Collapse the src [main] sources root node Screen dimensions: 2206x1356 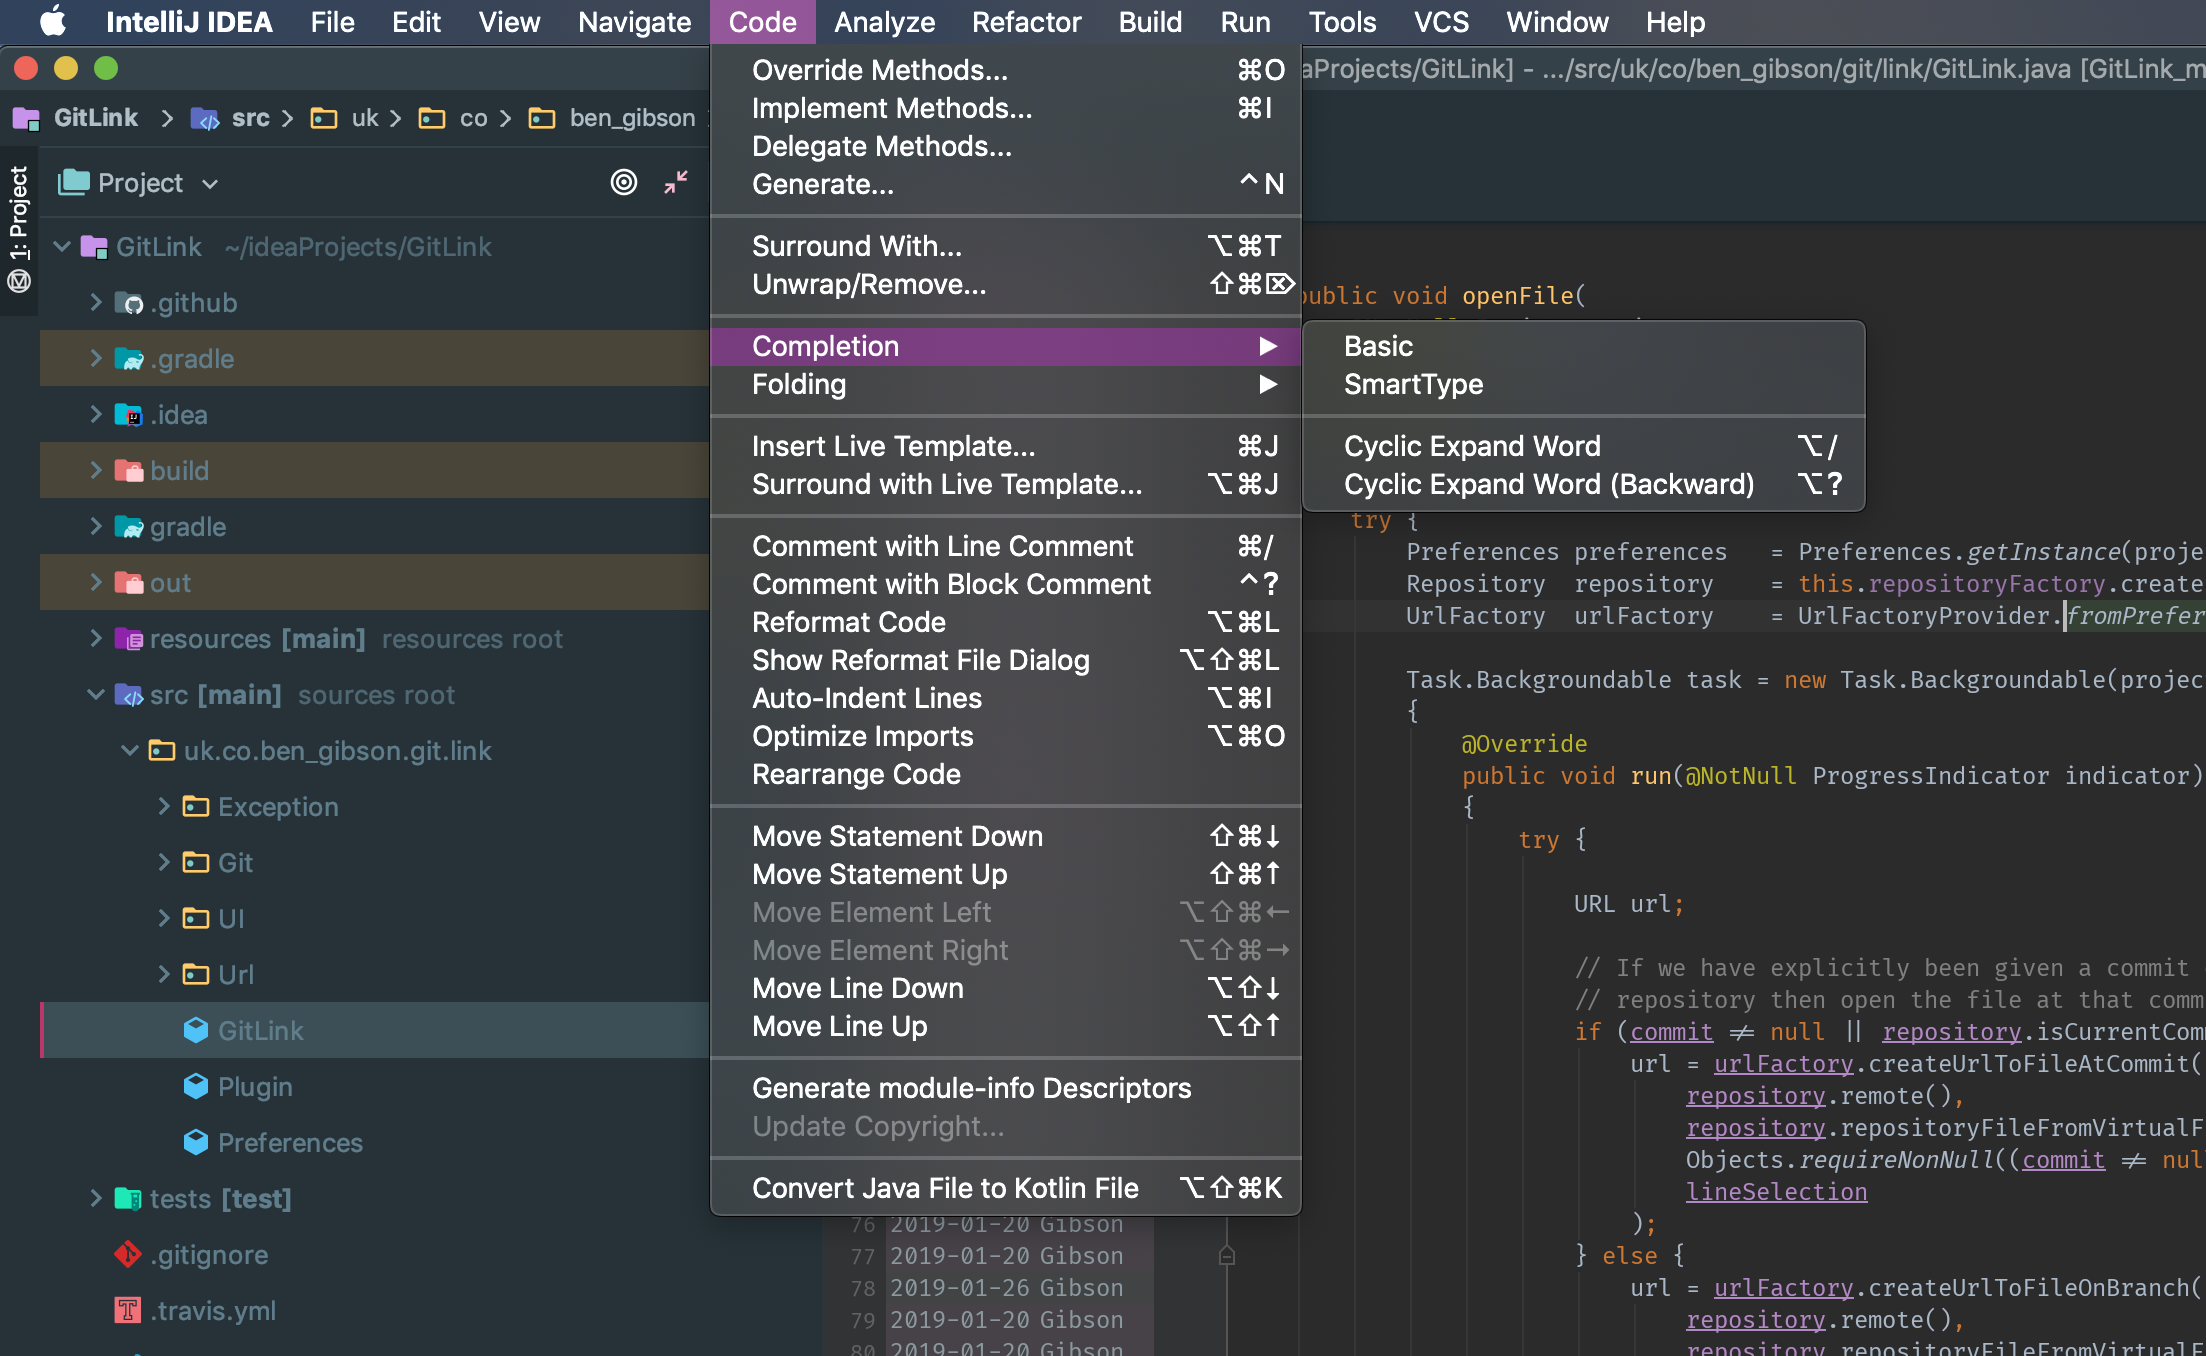coord(95,694)
